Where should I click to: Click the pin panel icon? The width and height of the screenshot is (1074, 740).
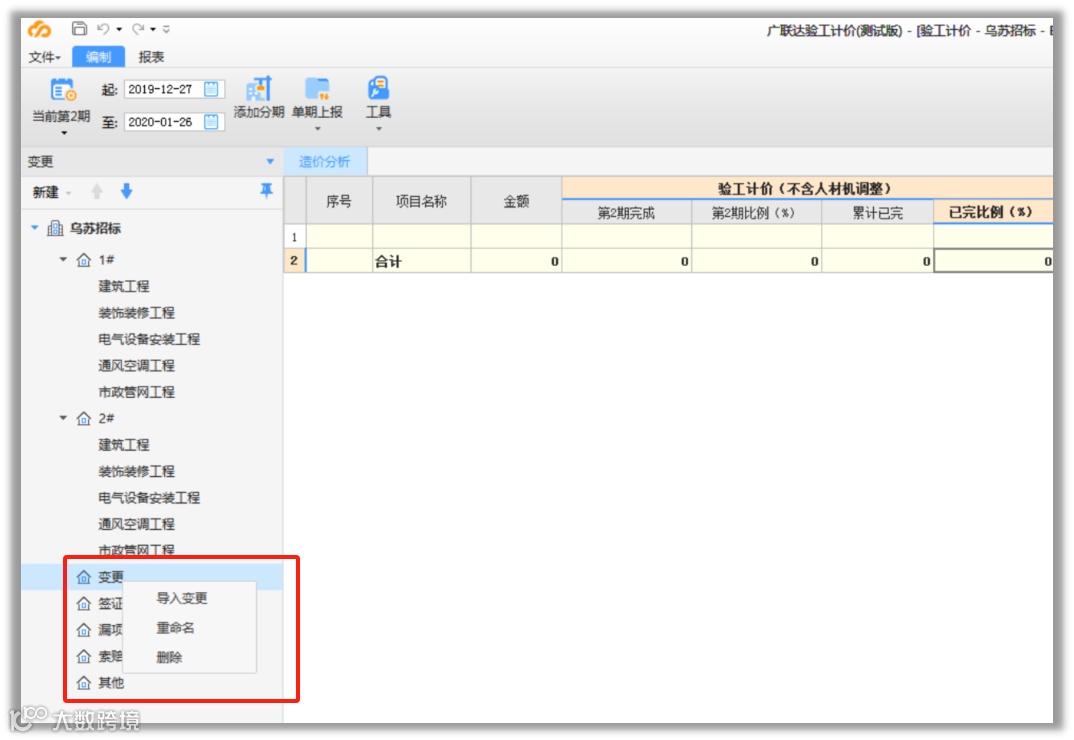[266, 191]
